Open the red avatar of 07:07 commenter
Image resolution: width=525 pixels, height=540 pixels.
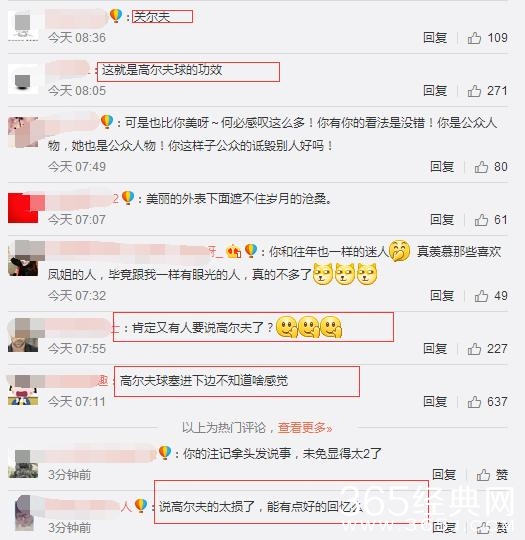click(23, 208)
